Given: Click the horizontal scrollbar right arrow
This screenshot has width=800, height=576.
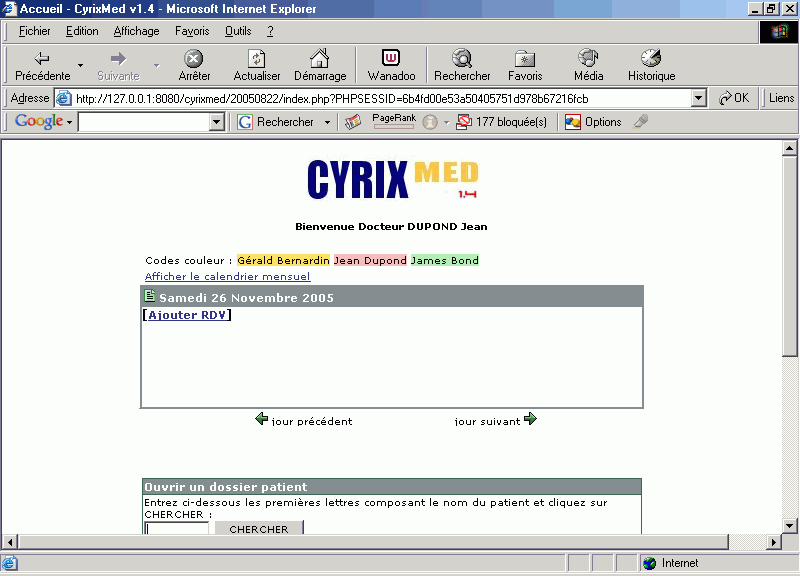Looking at the screenshot, I should click(x=773, y=541).
